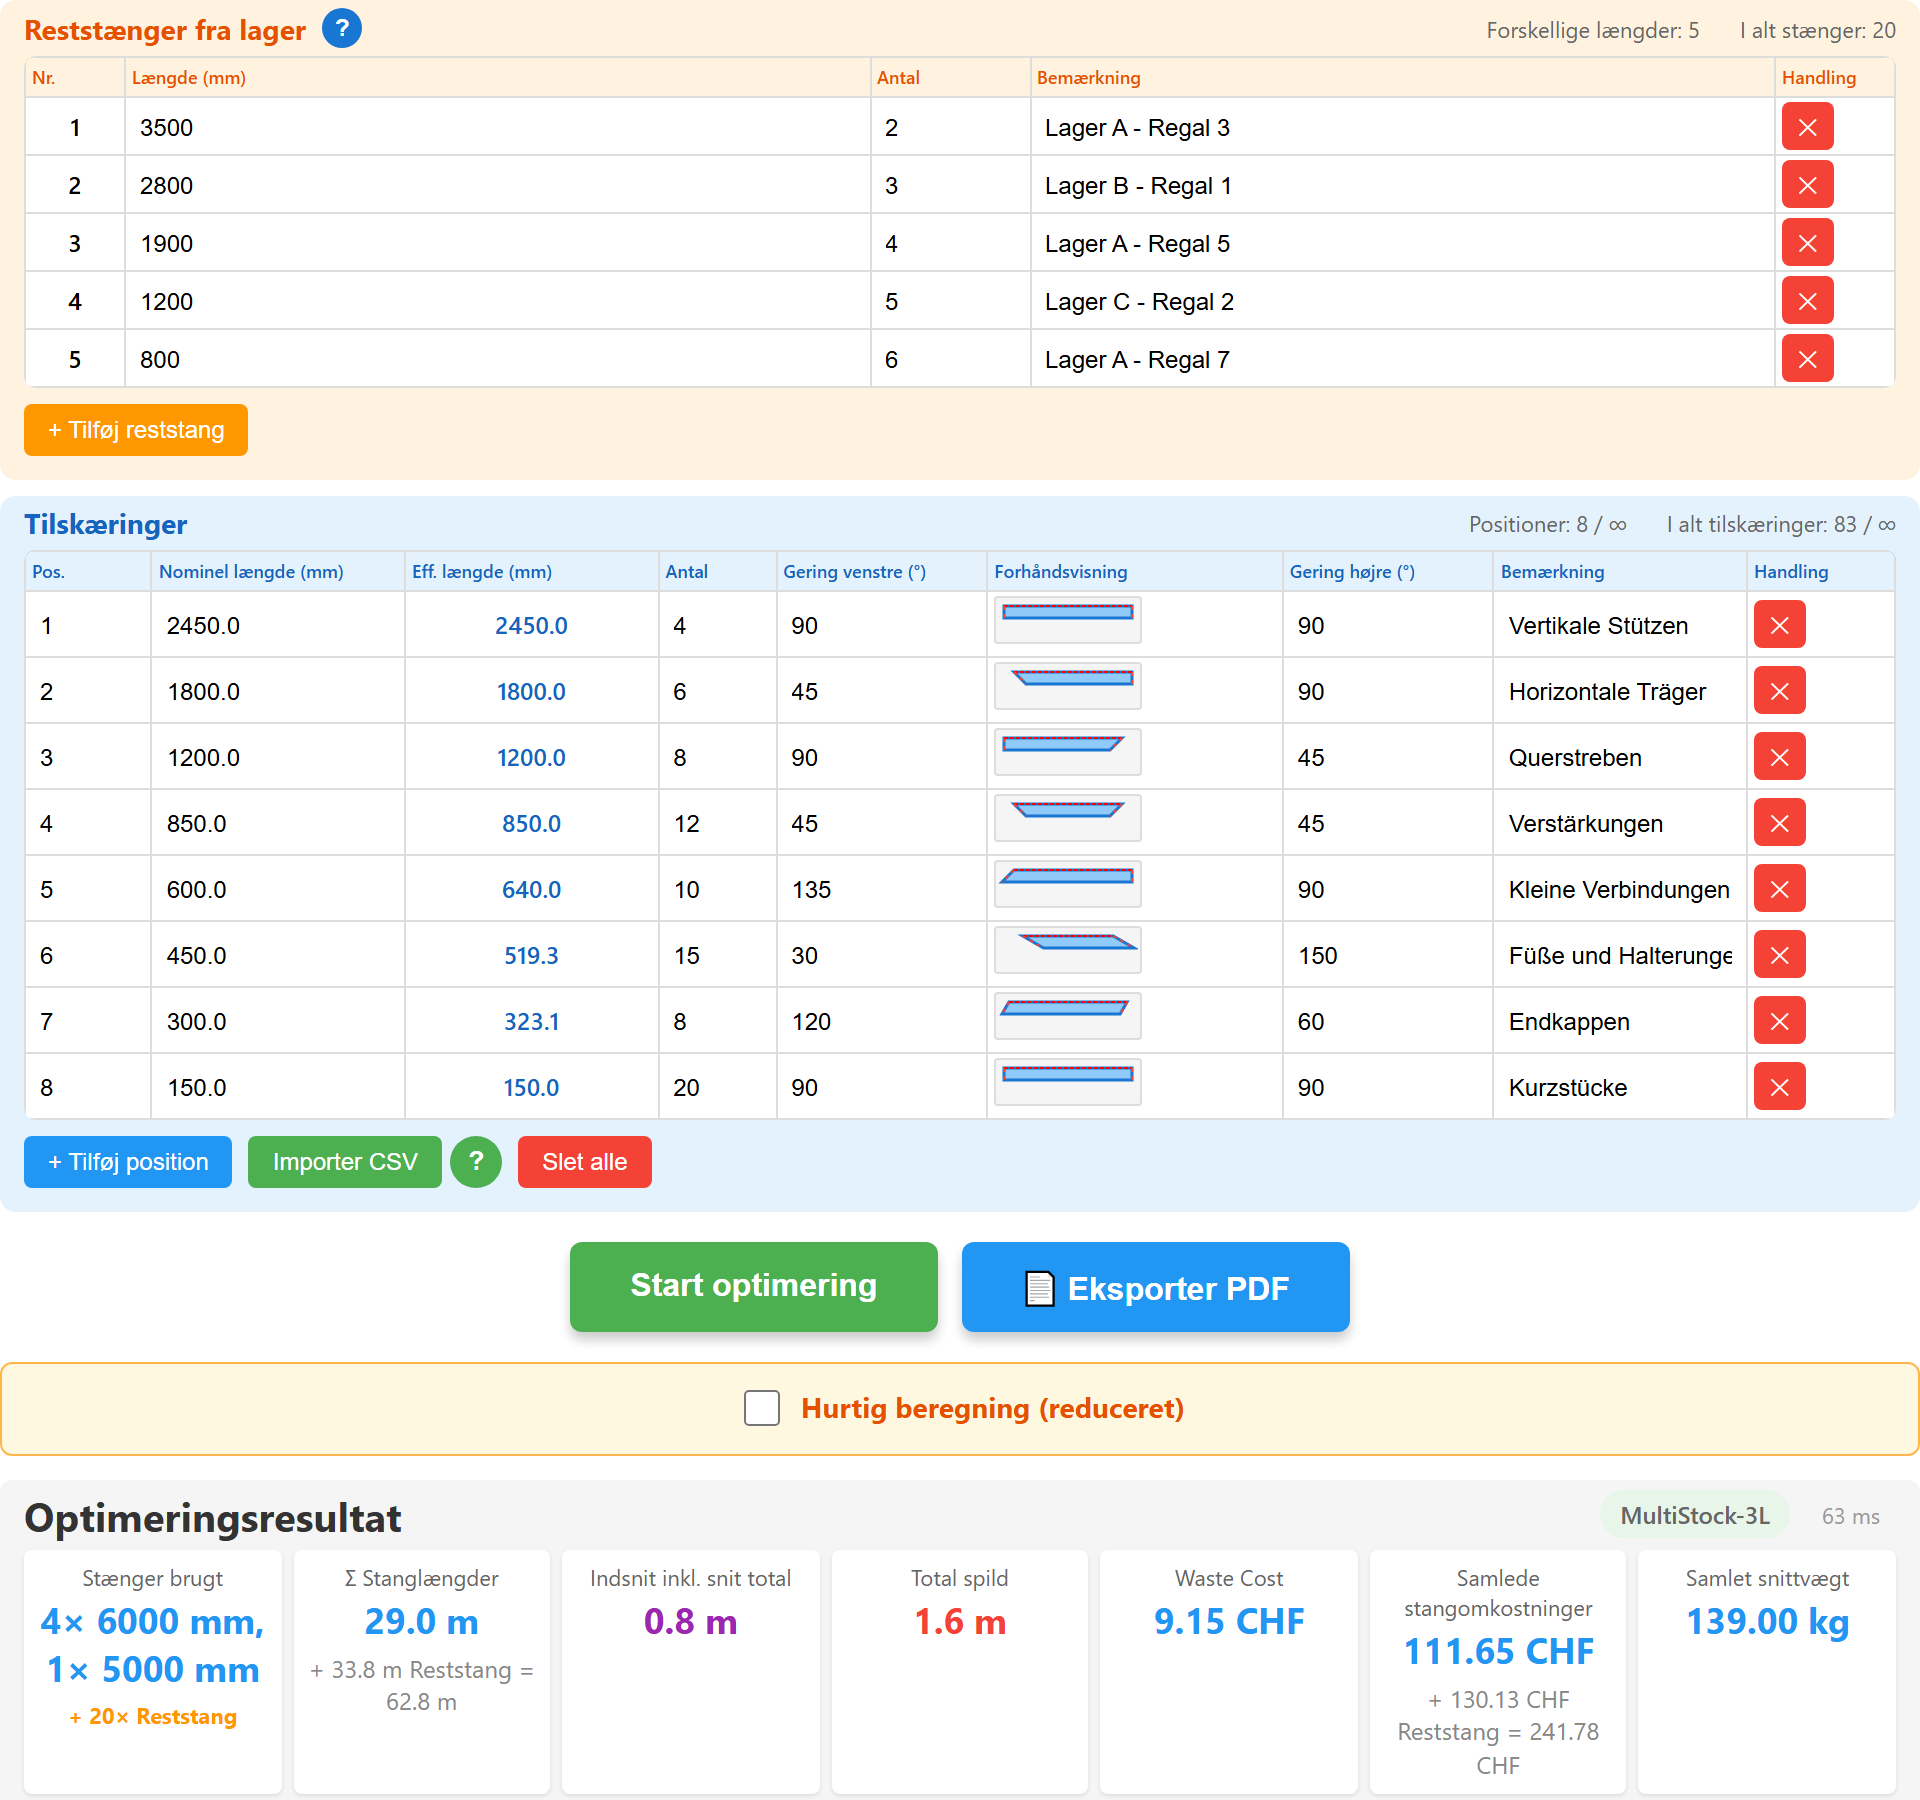Remove the 1200 mm reststang row
Viewport: 1920px width, 1800px height.
1807,301
